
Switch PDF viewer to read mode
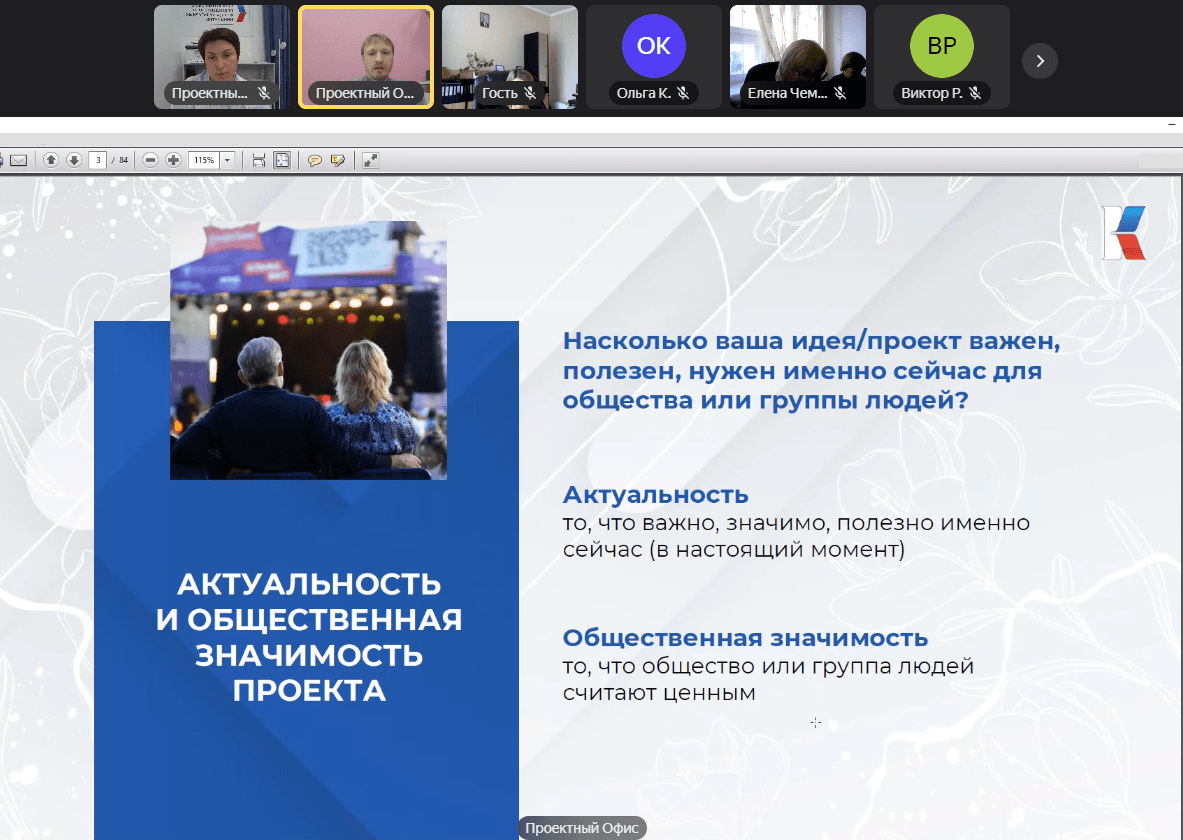(370, 160)
